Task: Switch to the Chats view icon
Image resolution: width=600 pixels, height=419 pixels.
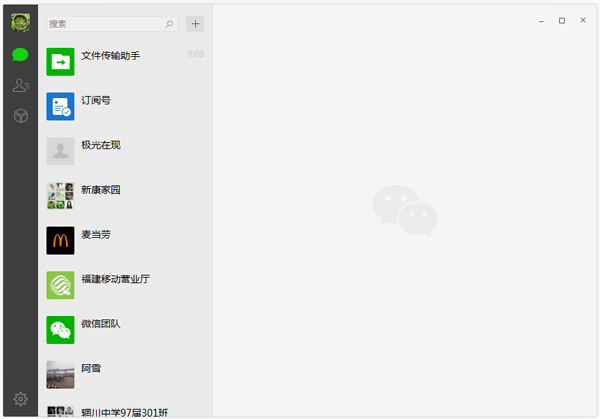Action: click(20, 55)
